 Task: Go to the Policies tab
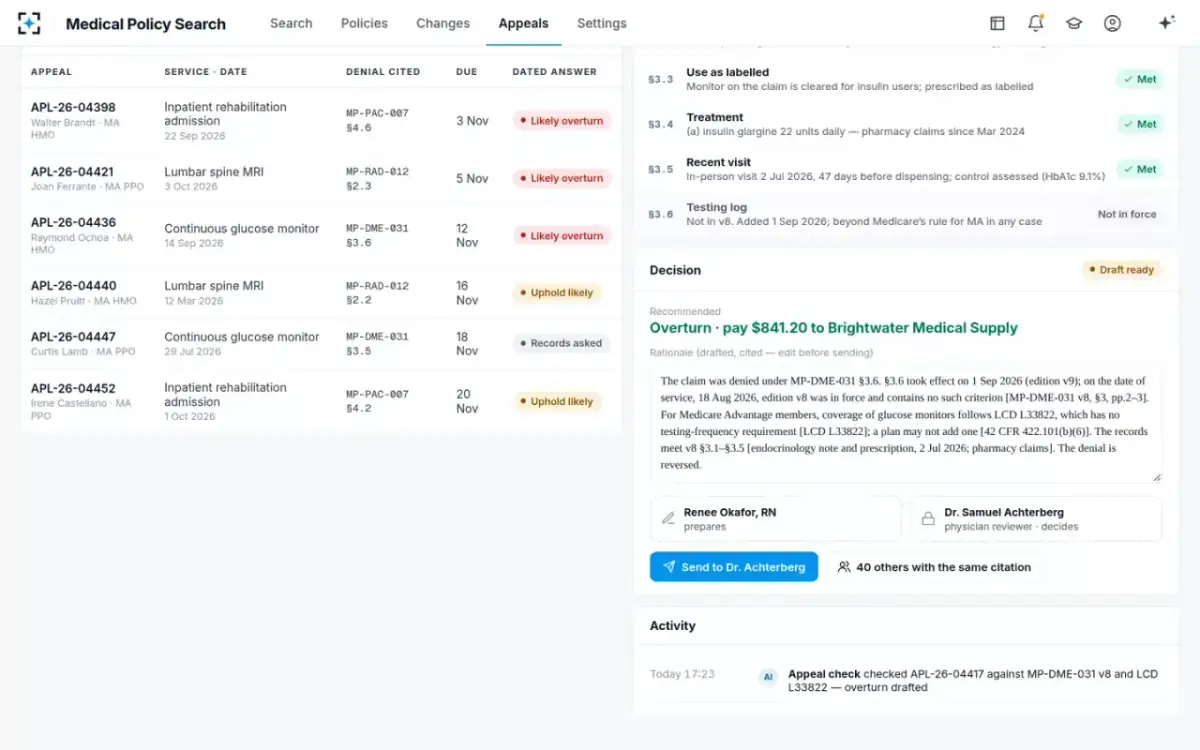[364, 23]
